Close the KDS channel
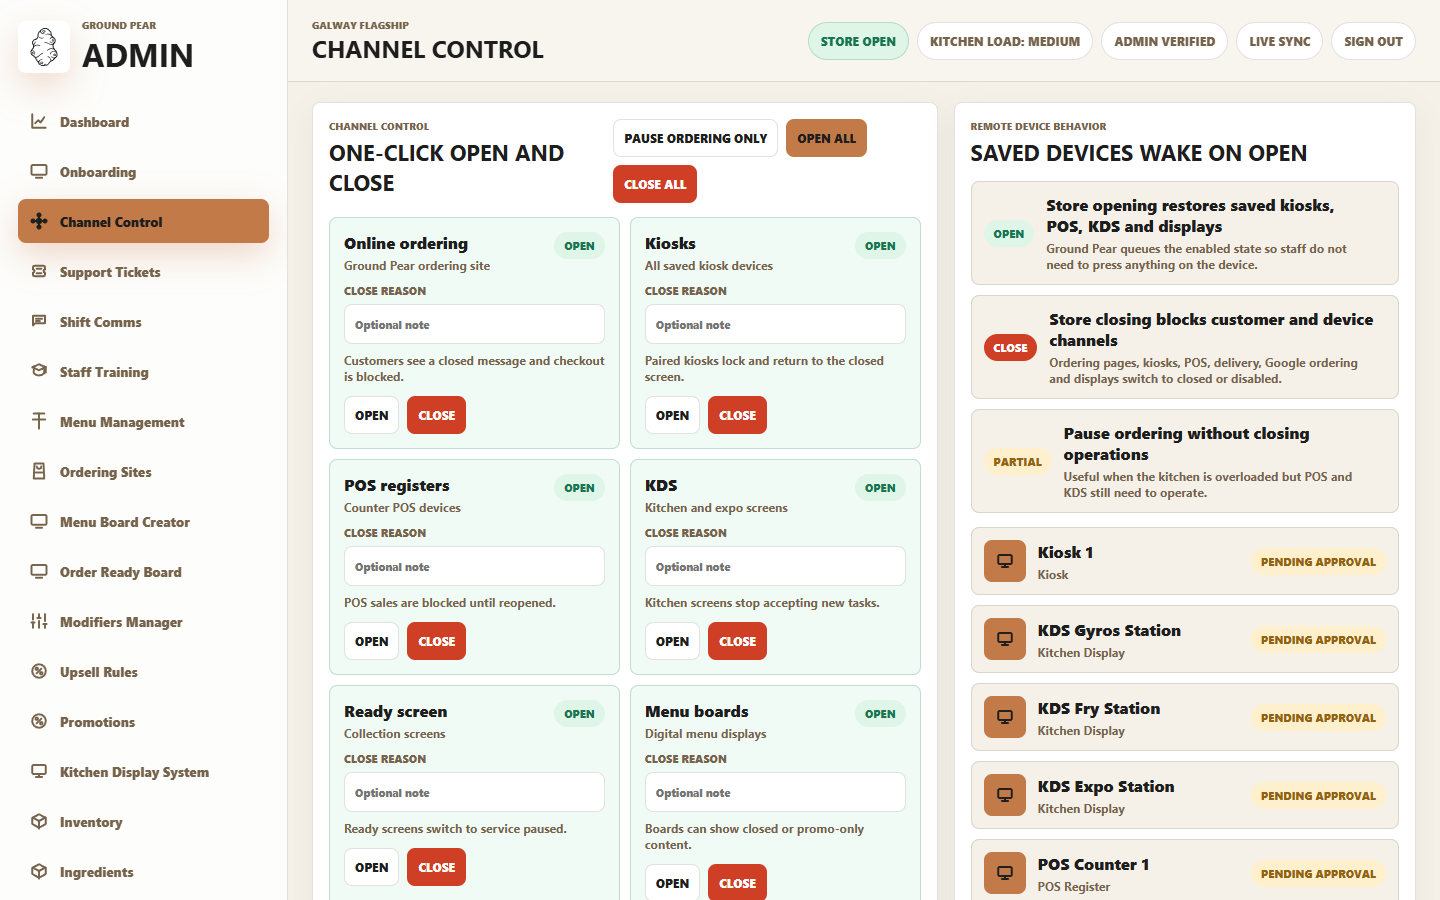 (x=737, y=641)
